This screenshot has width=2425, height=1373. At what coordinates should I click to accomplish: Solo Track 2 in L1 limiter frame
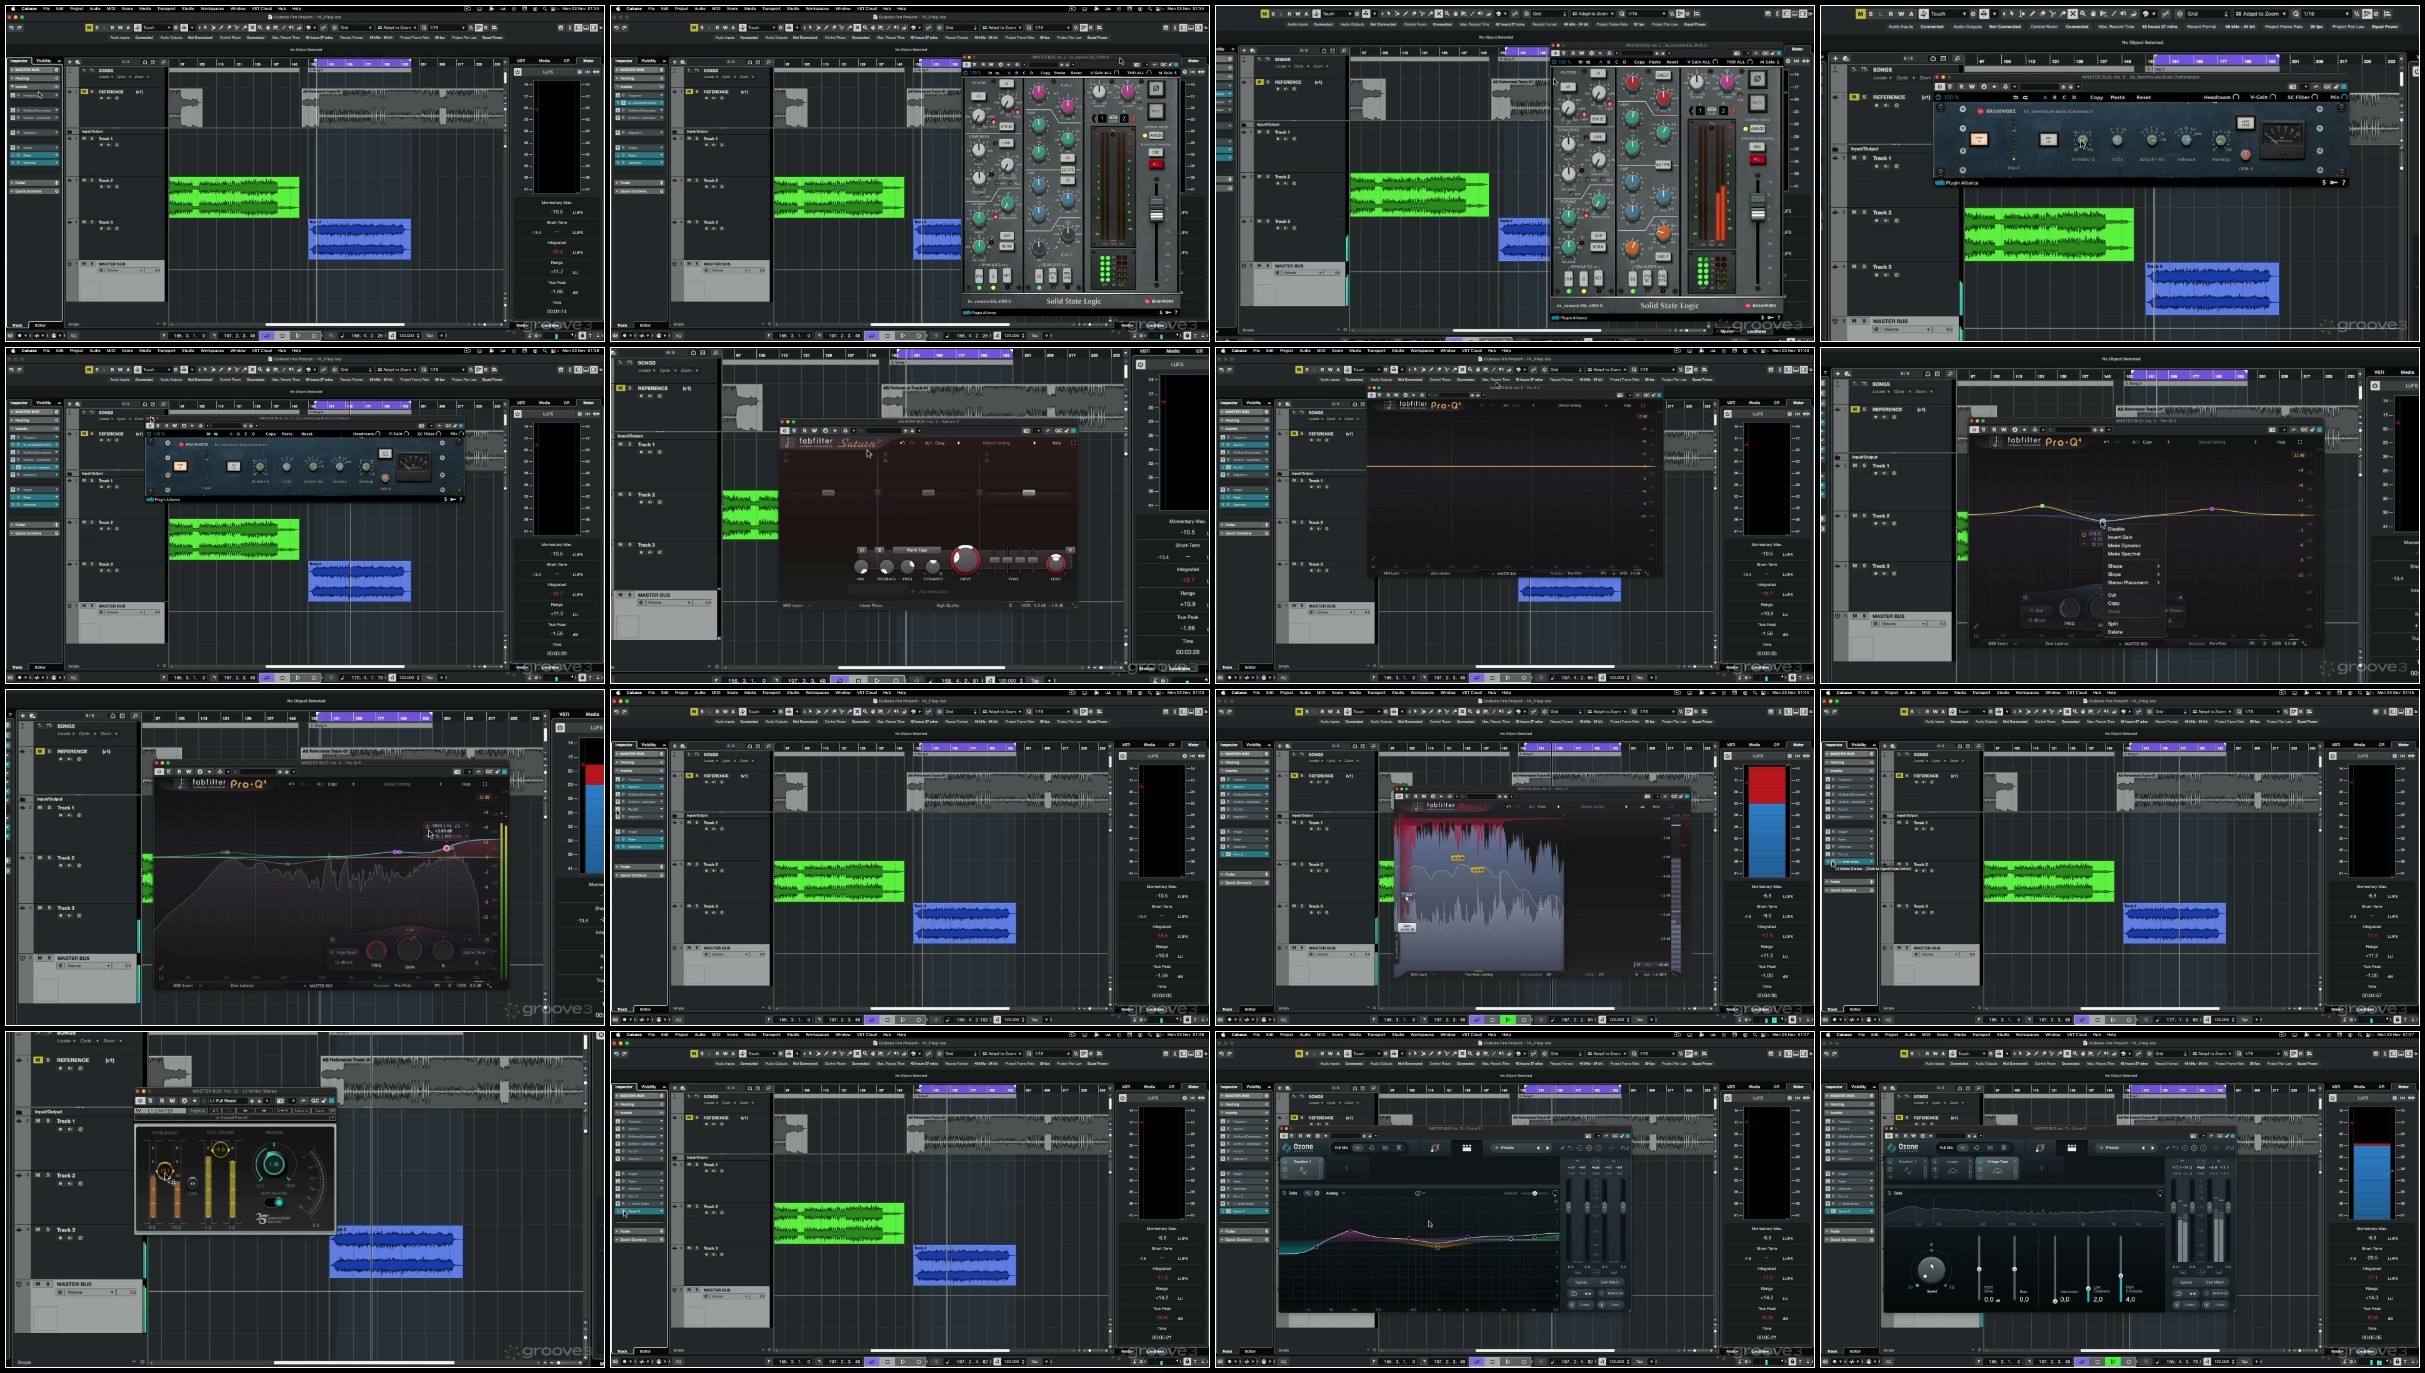pos(47,1176)
